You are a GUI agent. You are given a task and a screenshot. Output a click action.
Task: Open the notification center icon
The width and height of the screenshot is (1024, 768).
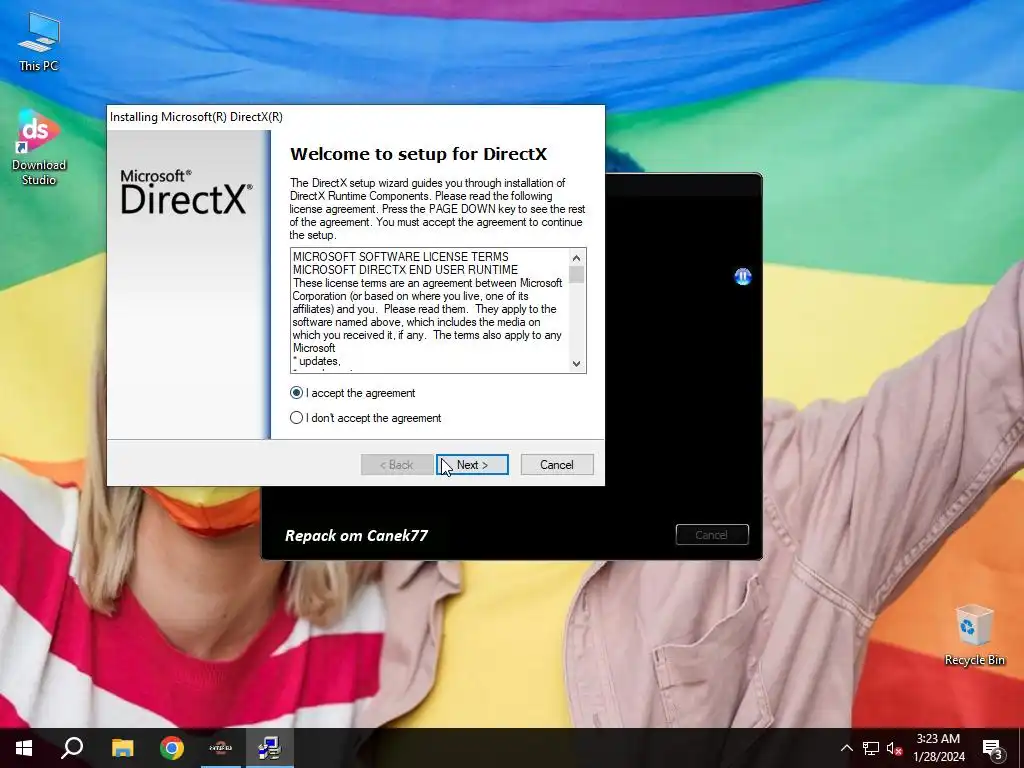pos(993,748)
